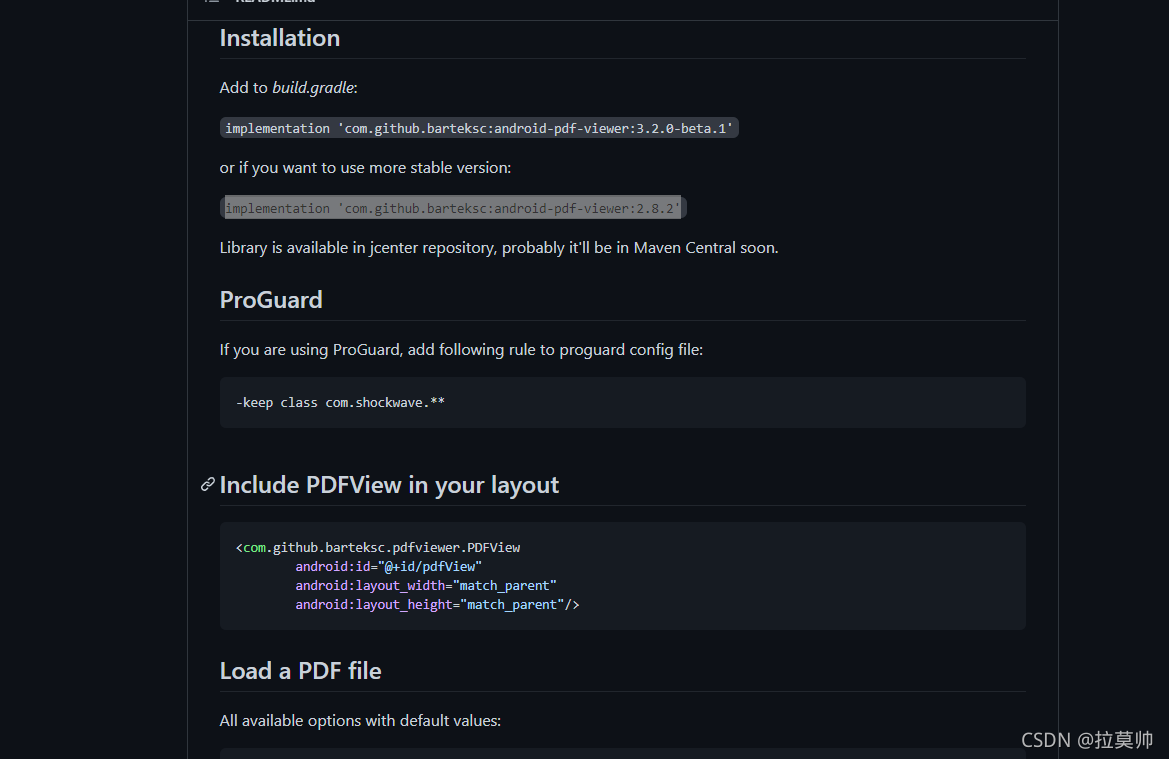Viewport: 1169px width, 759px height.
Task: Click the com.github.barteksc.pdfviewer.PDFView tag line
Action: tap(378, 547)
